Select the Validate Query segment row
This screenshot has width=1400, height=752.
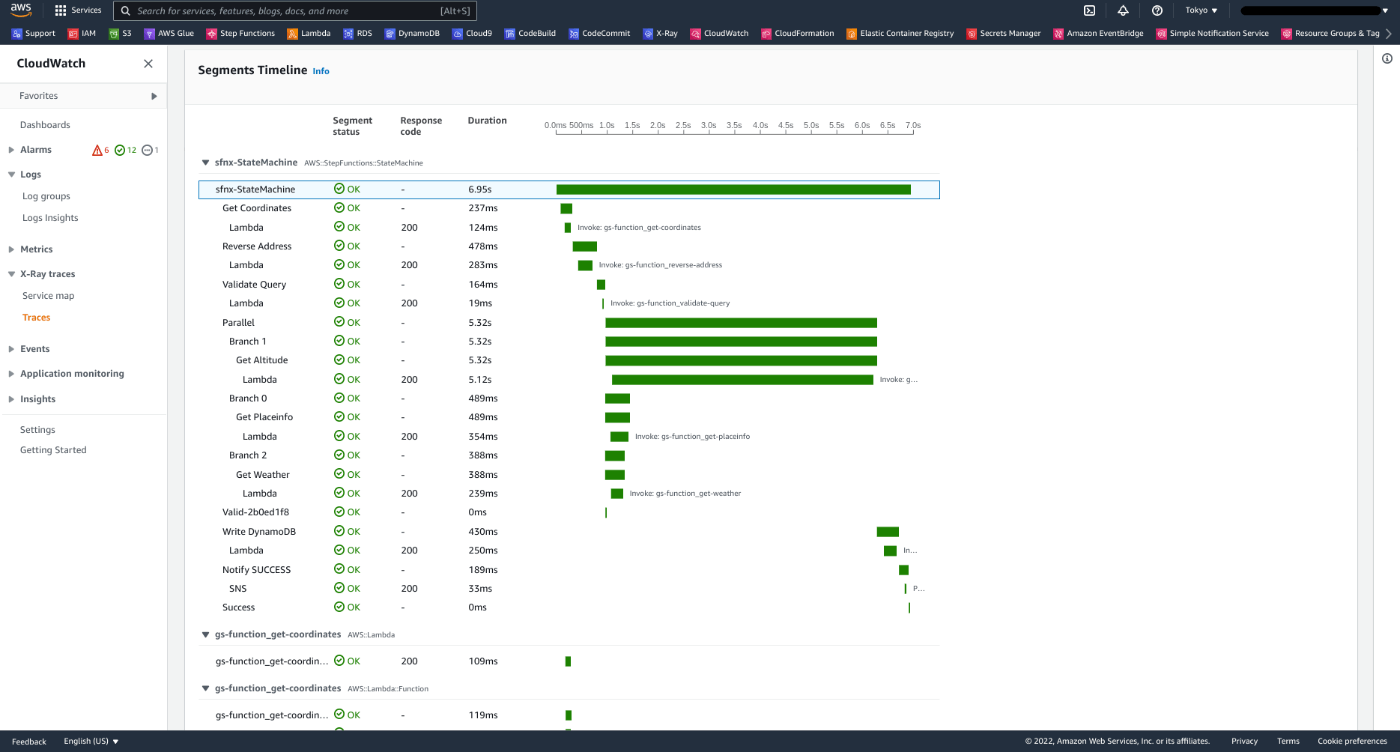point(569,284)
